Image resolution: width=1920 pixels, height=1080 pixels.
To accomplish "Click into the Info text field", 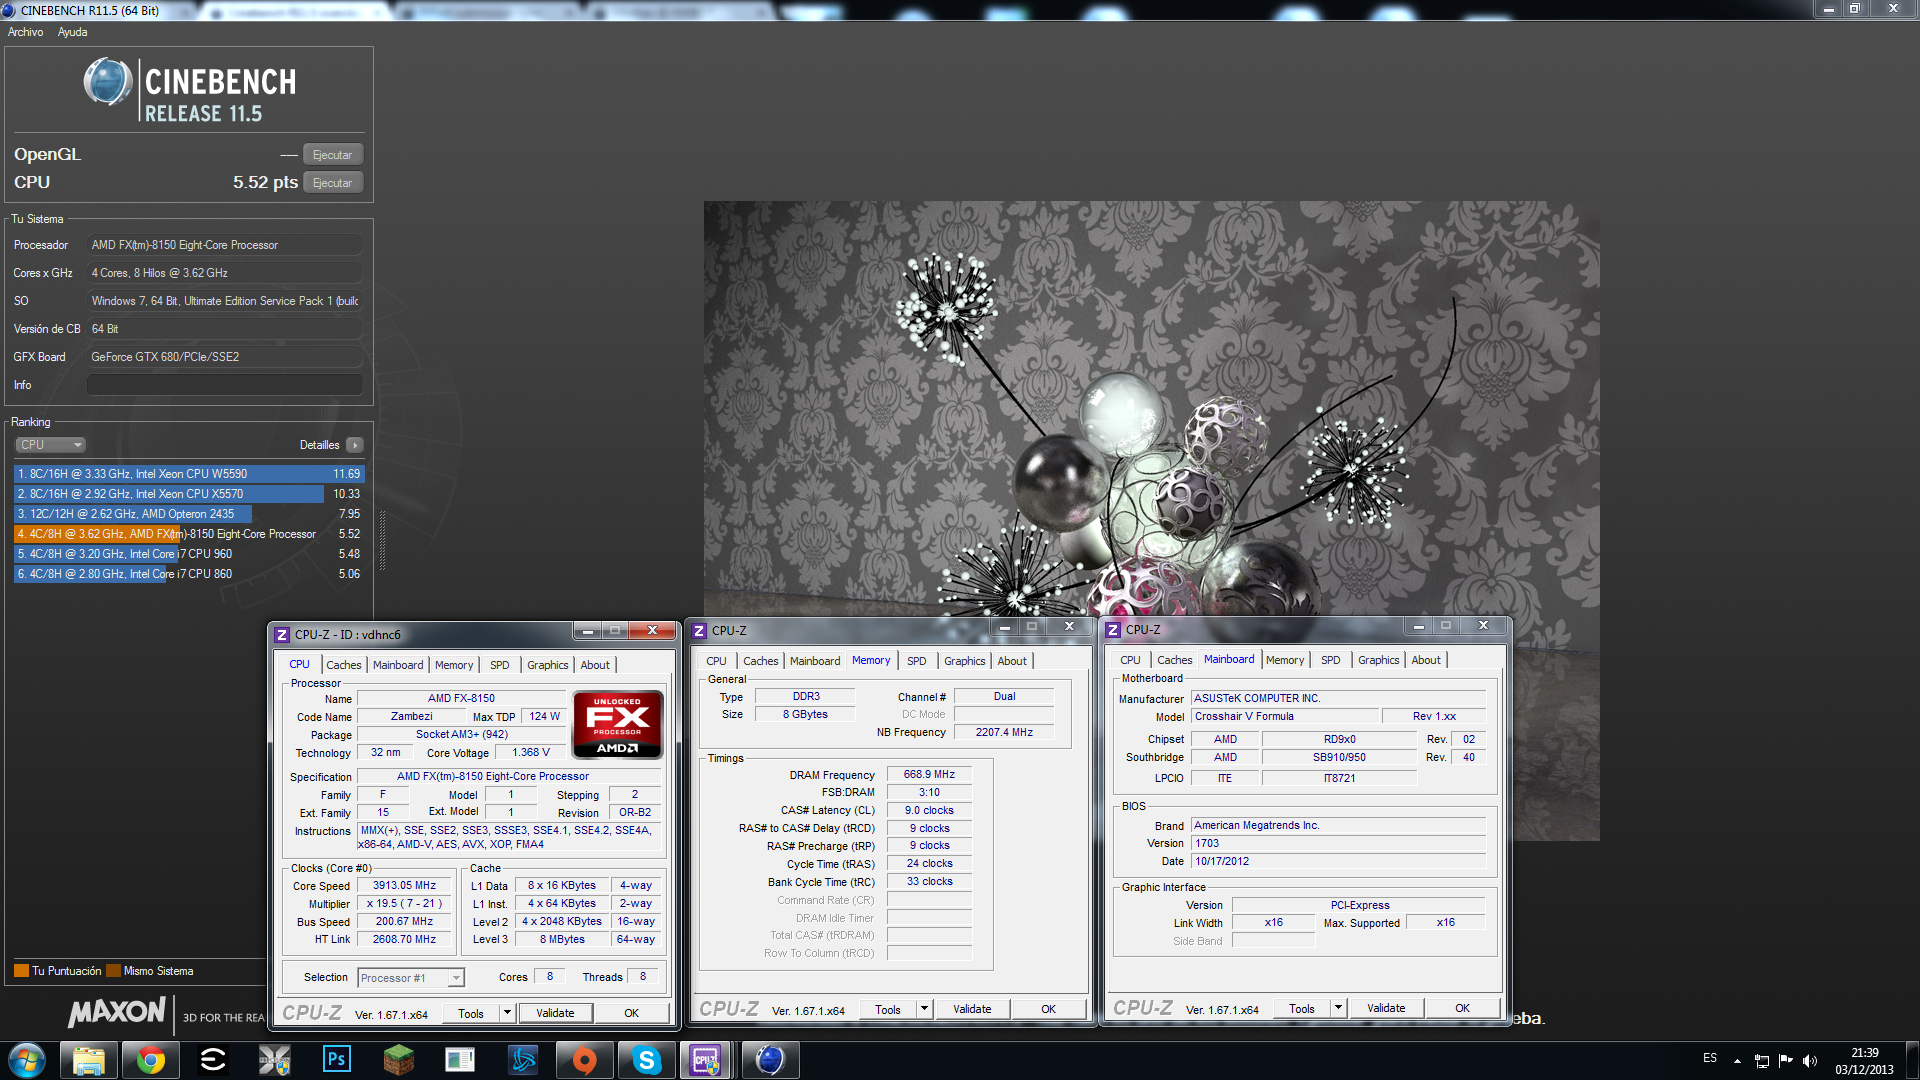I will (x=225, y=385).
